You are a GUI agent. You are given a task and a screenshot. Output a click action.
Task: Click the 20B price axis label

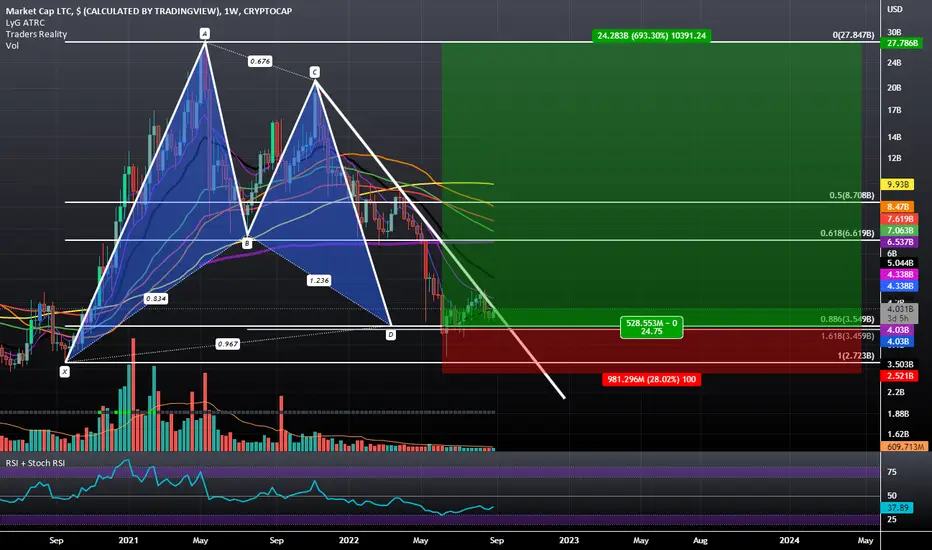[x=894, y=87]
